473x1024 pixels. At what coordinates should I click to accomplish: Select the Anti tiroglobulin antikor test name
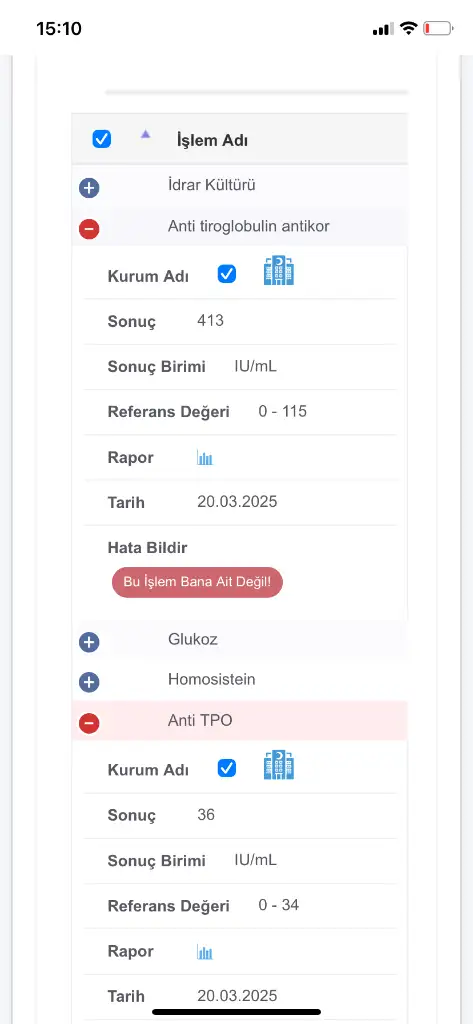(x=248, y=226)
